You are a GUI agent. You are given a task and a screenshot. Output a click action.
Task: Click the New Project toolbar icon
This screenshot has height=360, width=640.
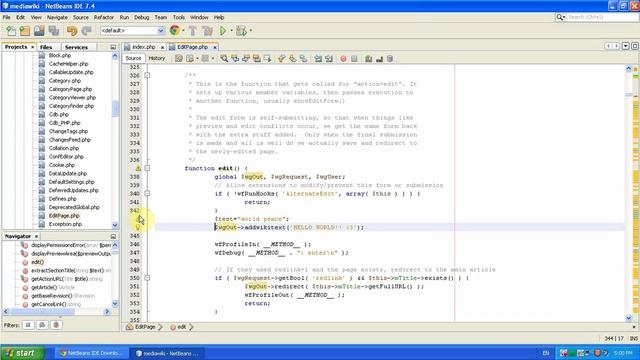click(25, 31)
